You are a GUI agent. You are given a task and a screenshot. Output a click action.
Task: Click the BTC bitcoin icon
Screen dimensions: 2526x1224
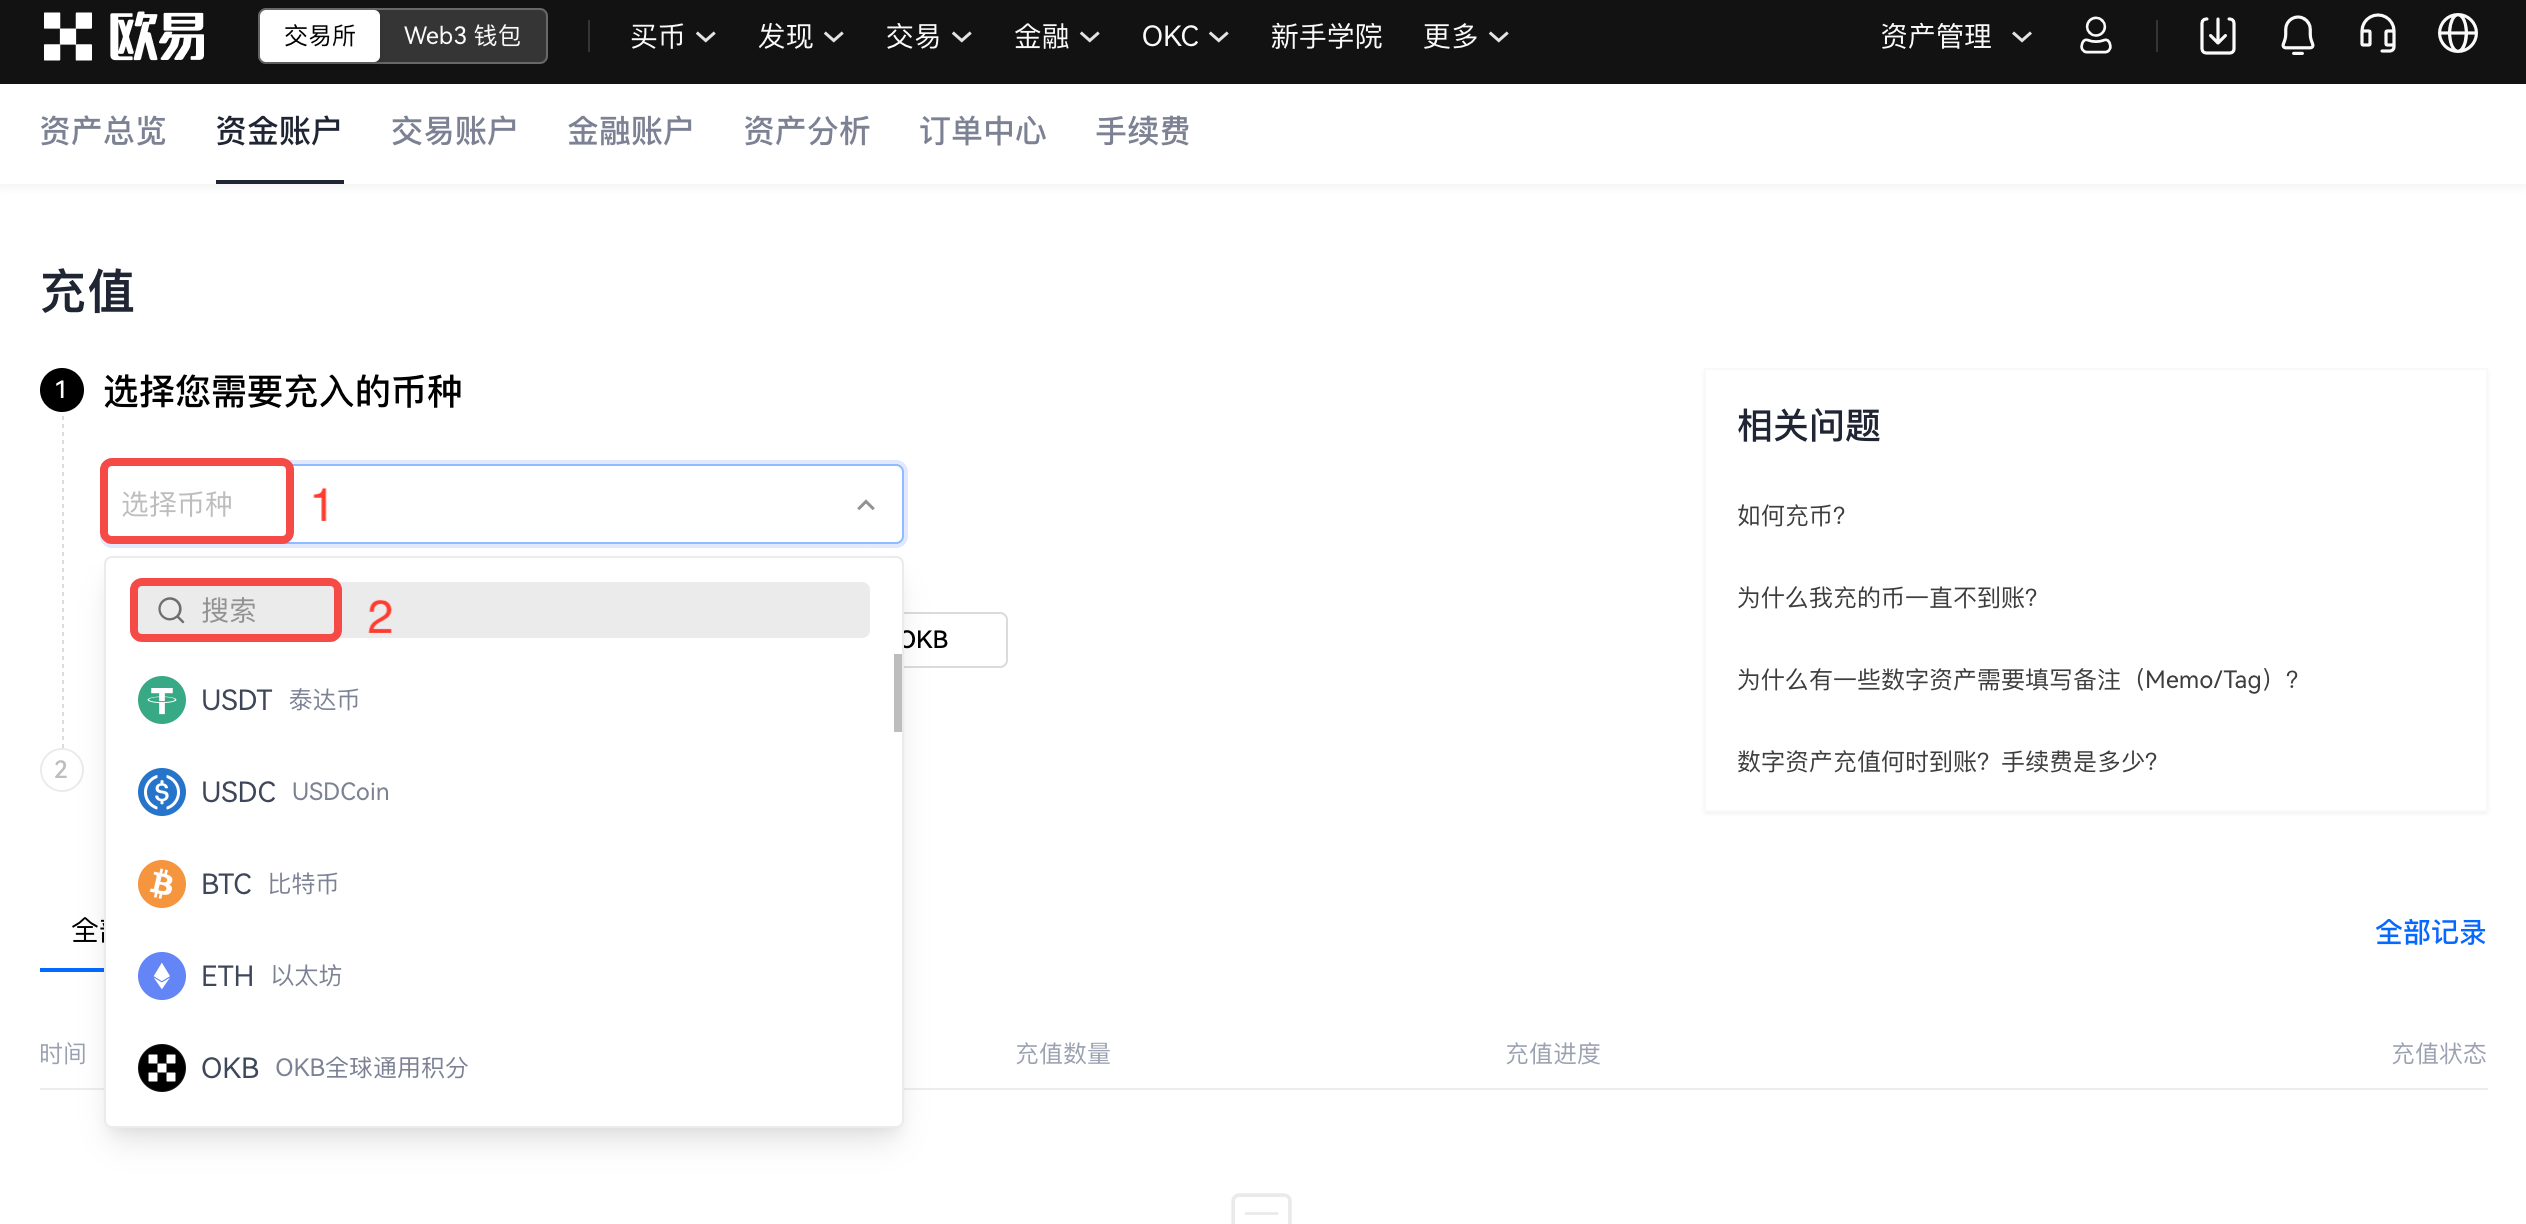click(x=162, y=884)
